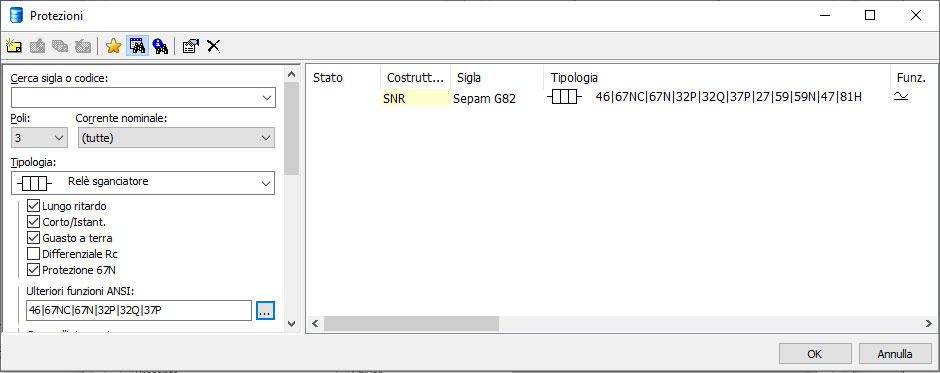940x373 pixels.
Task: Uncheck Corto/Istant. checkbox
Action: pyautogui.click(x=34, y=221)
